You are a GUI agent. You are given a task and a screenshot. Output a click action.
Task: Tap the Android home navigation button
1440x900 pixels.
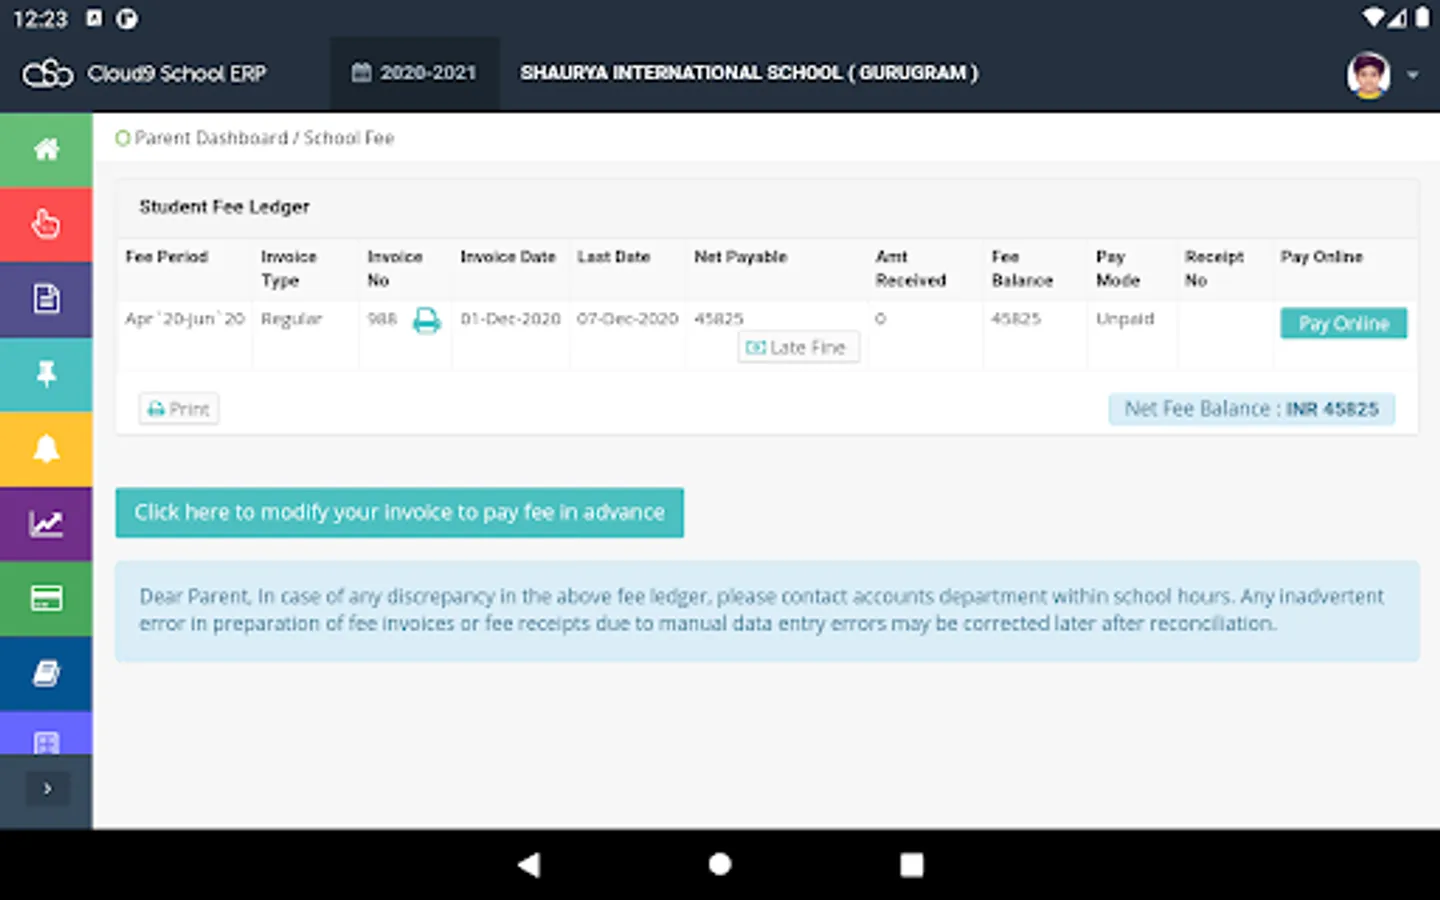click(720, 865)
